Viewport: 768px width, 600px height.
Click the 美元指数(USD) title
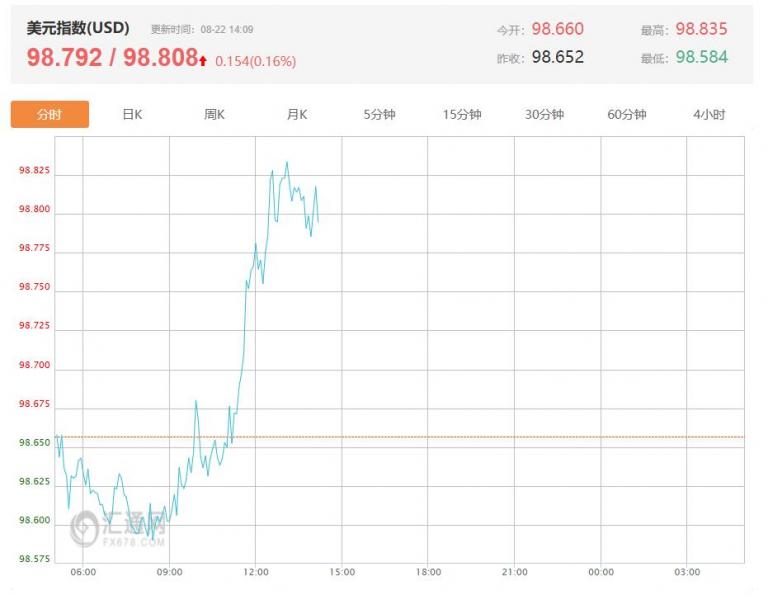pyautogui.click(x=78, y=28)
